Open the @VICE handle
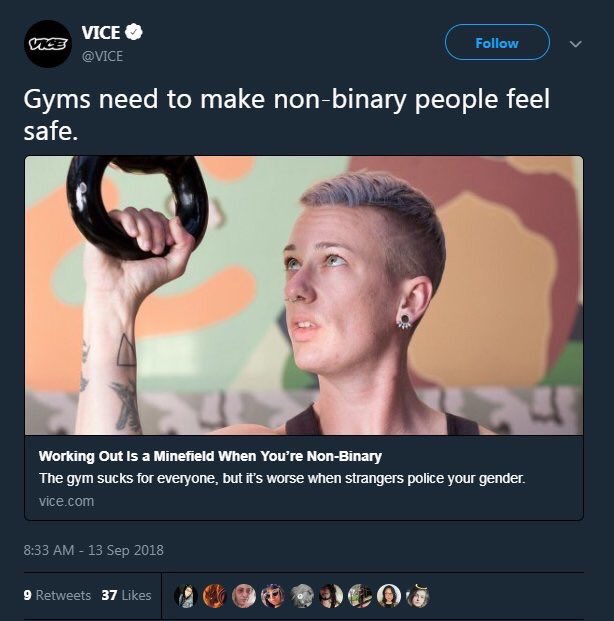614x621 pixels. [102, 56]
